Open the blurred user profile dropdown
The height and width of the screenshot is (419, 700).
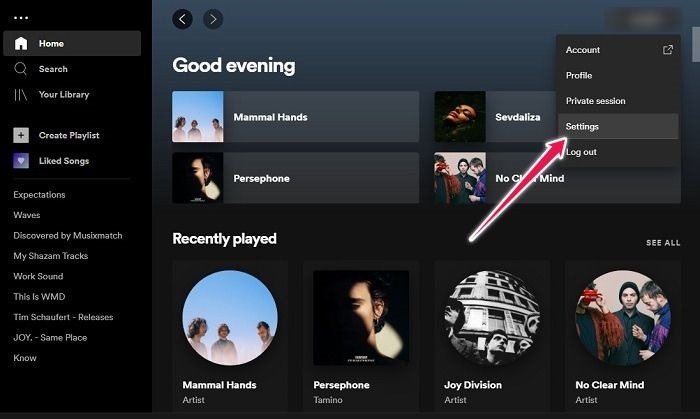coord(643,19)
